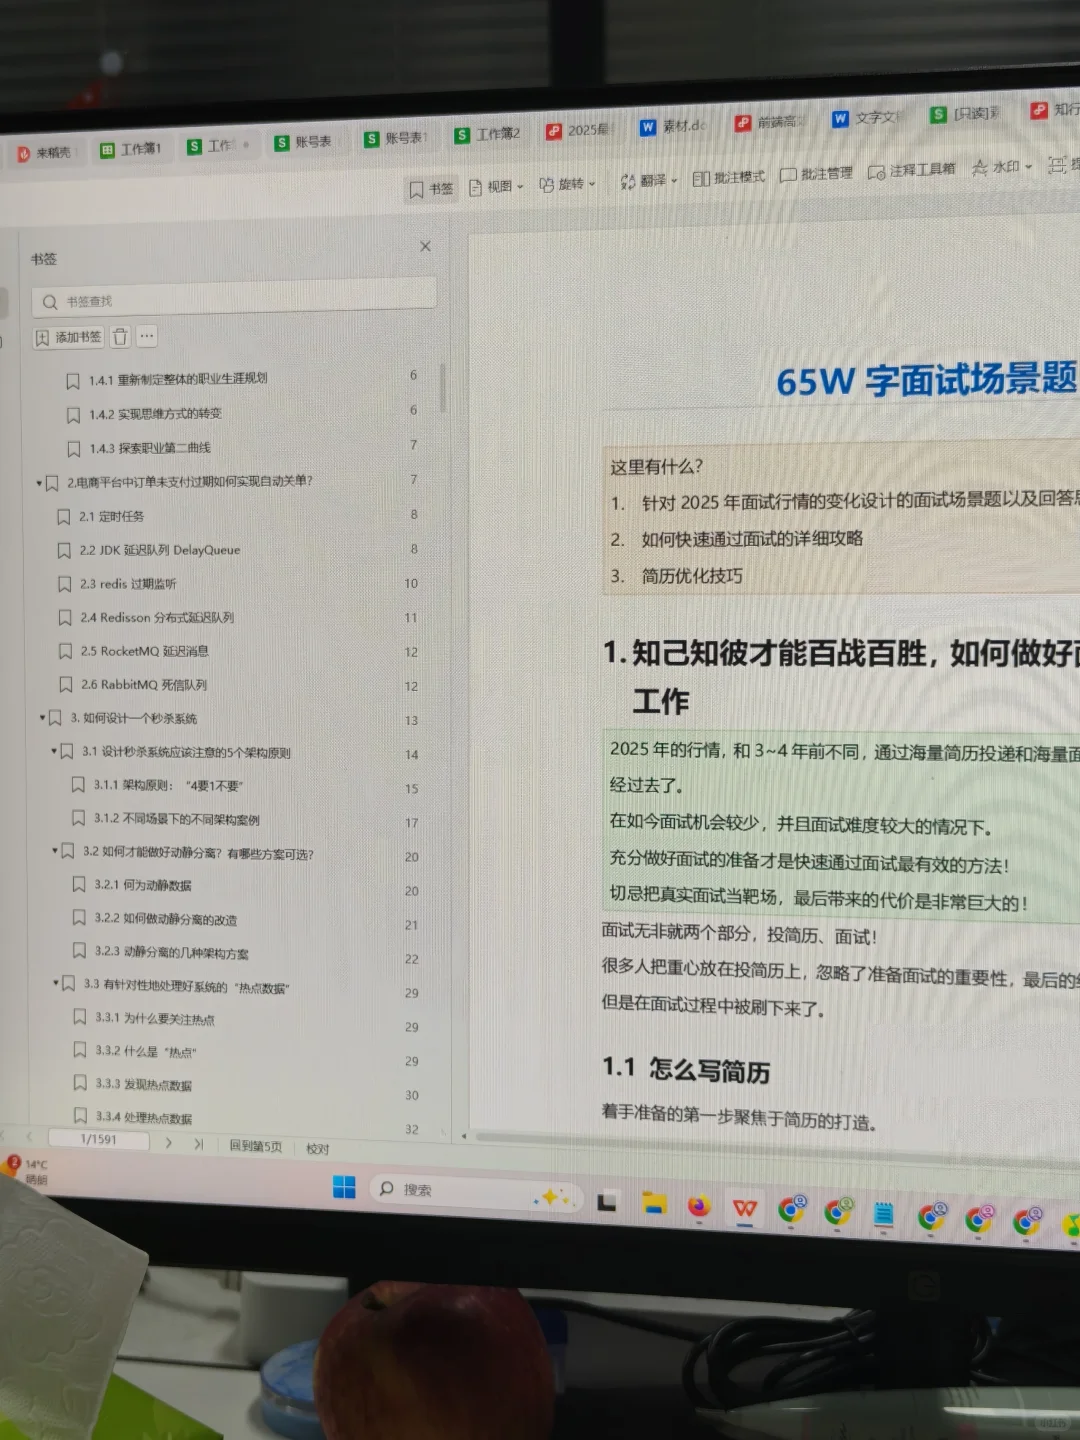Click the 书签 bookmarks icon in the toolbar
Screen dimensions: 1080x1440
tap(430, 188)
